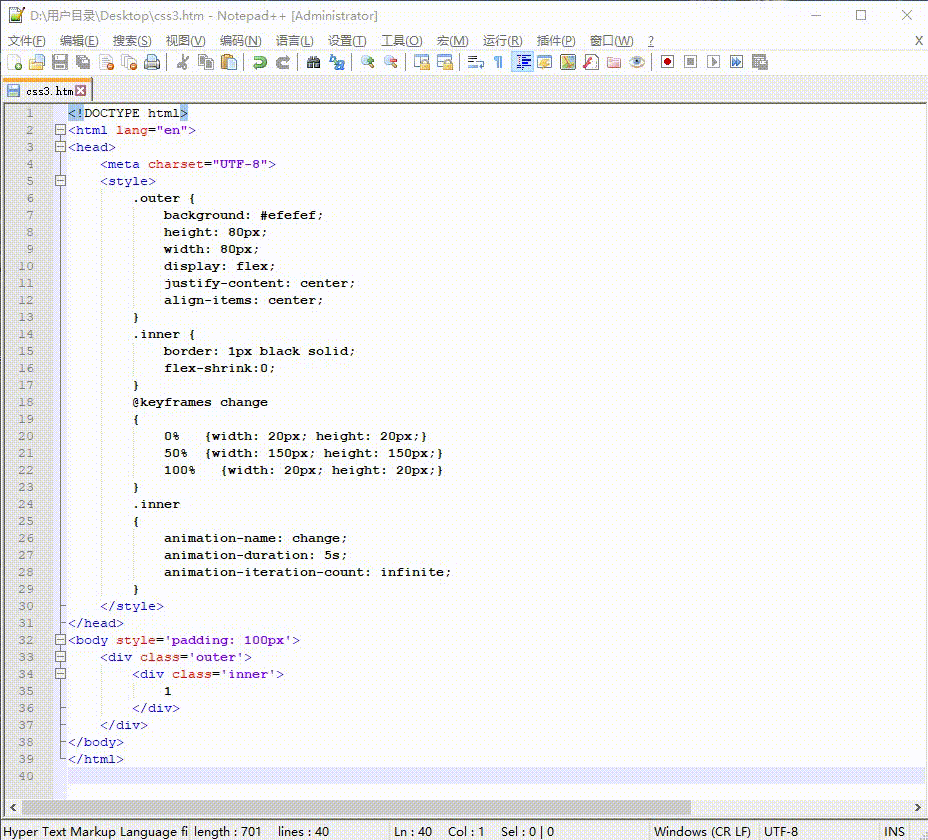Open user defined language dialog icon

(544, 62)
